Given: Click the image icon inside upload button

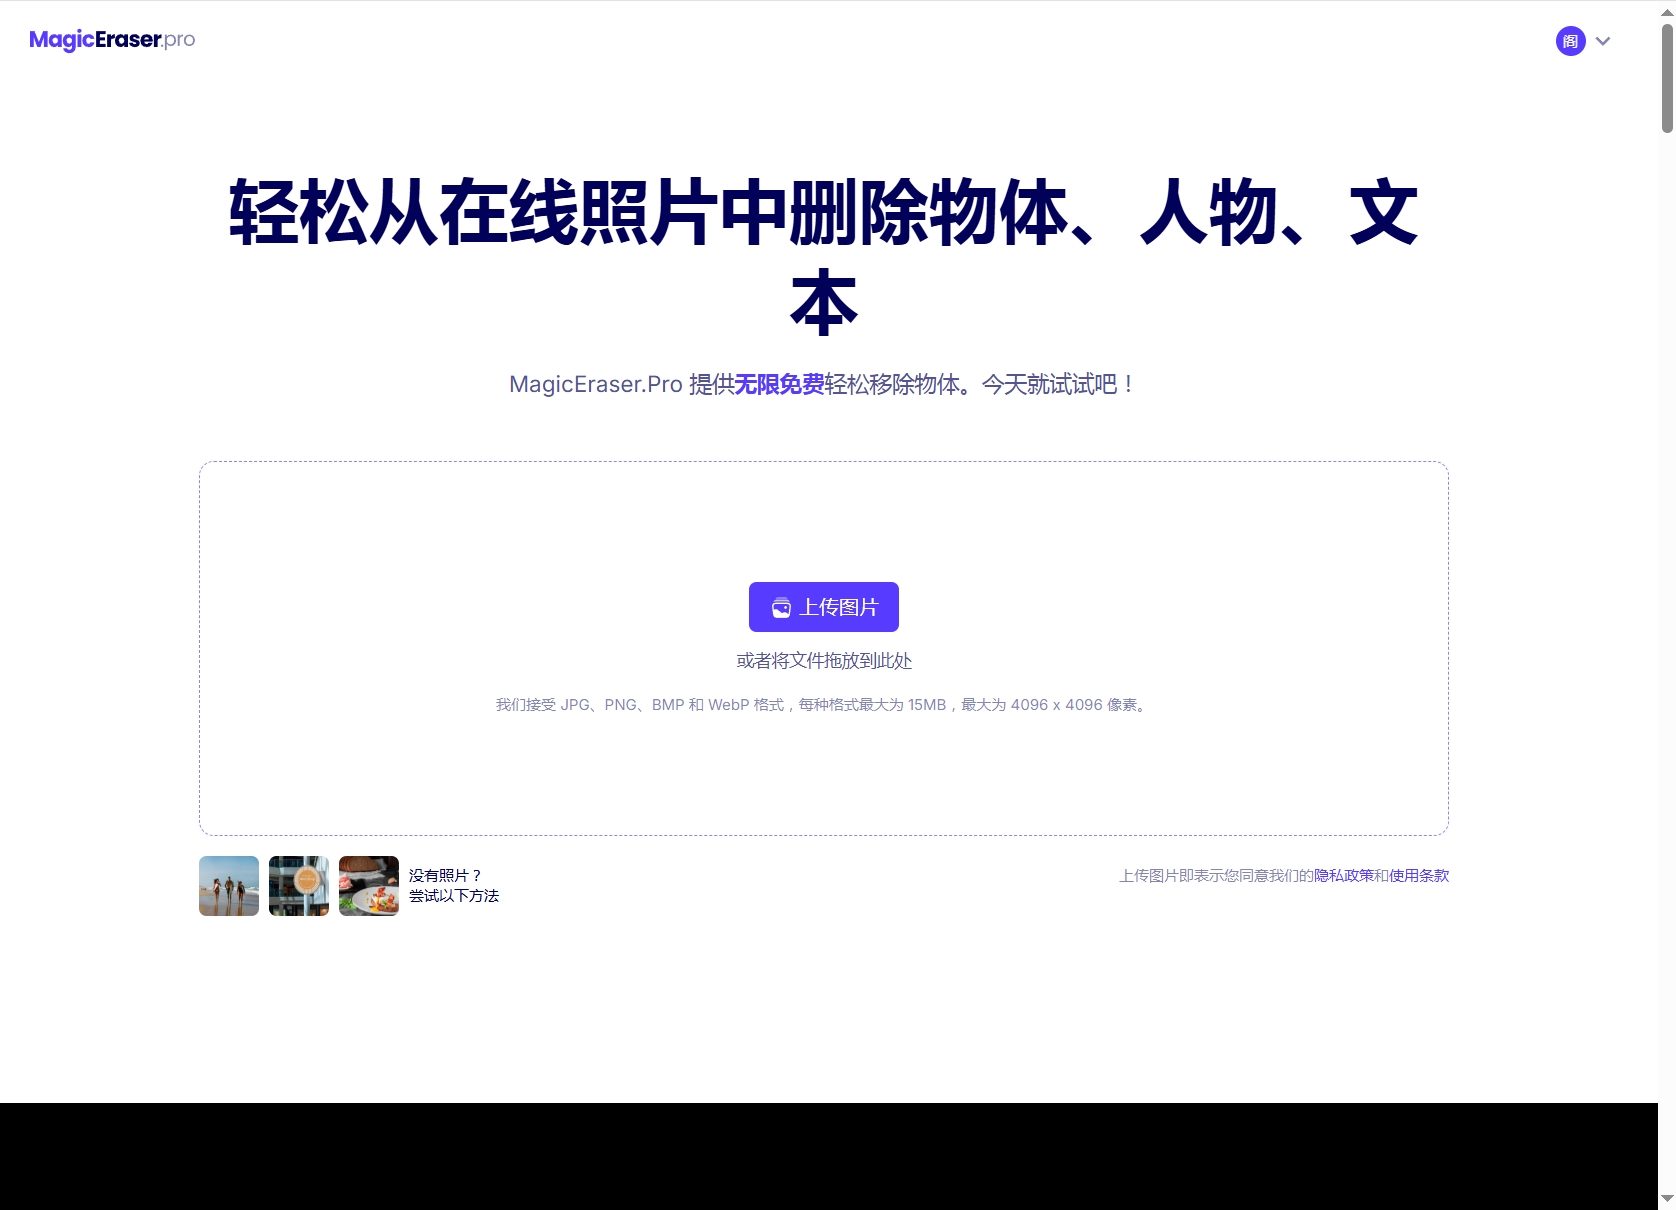Looking at the screenshot, I should tap(781, 608).
